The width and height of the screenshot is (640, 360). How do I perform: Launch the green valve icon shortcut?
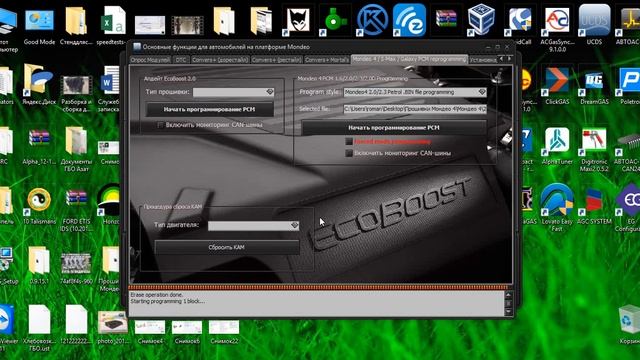pyautogui.click(x=335, y=20)
